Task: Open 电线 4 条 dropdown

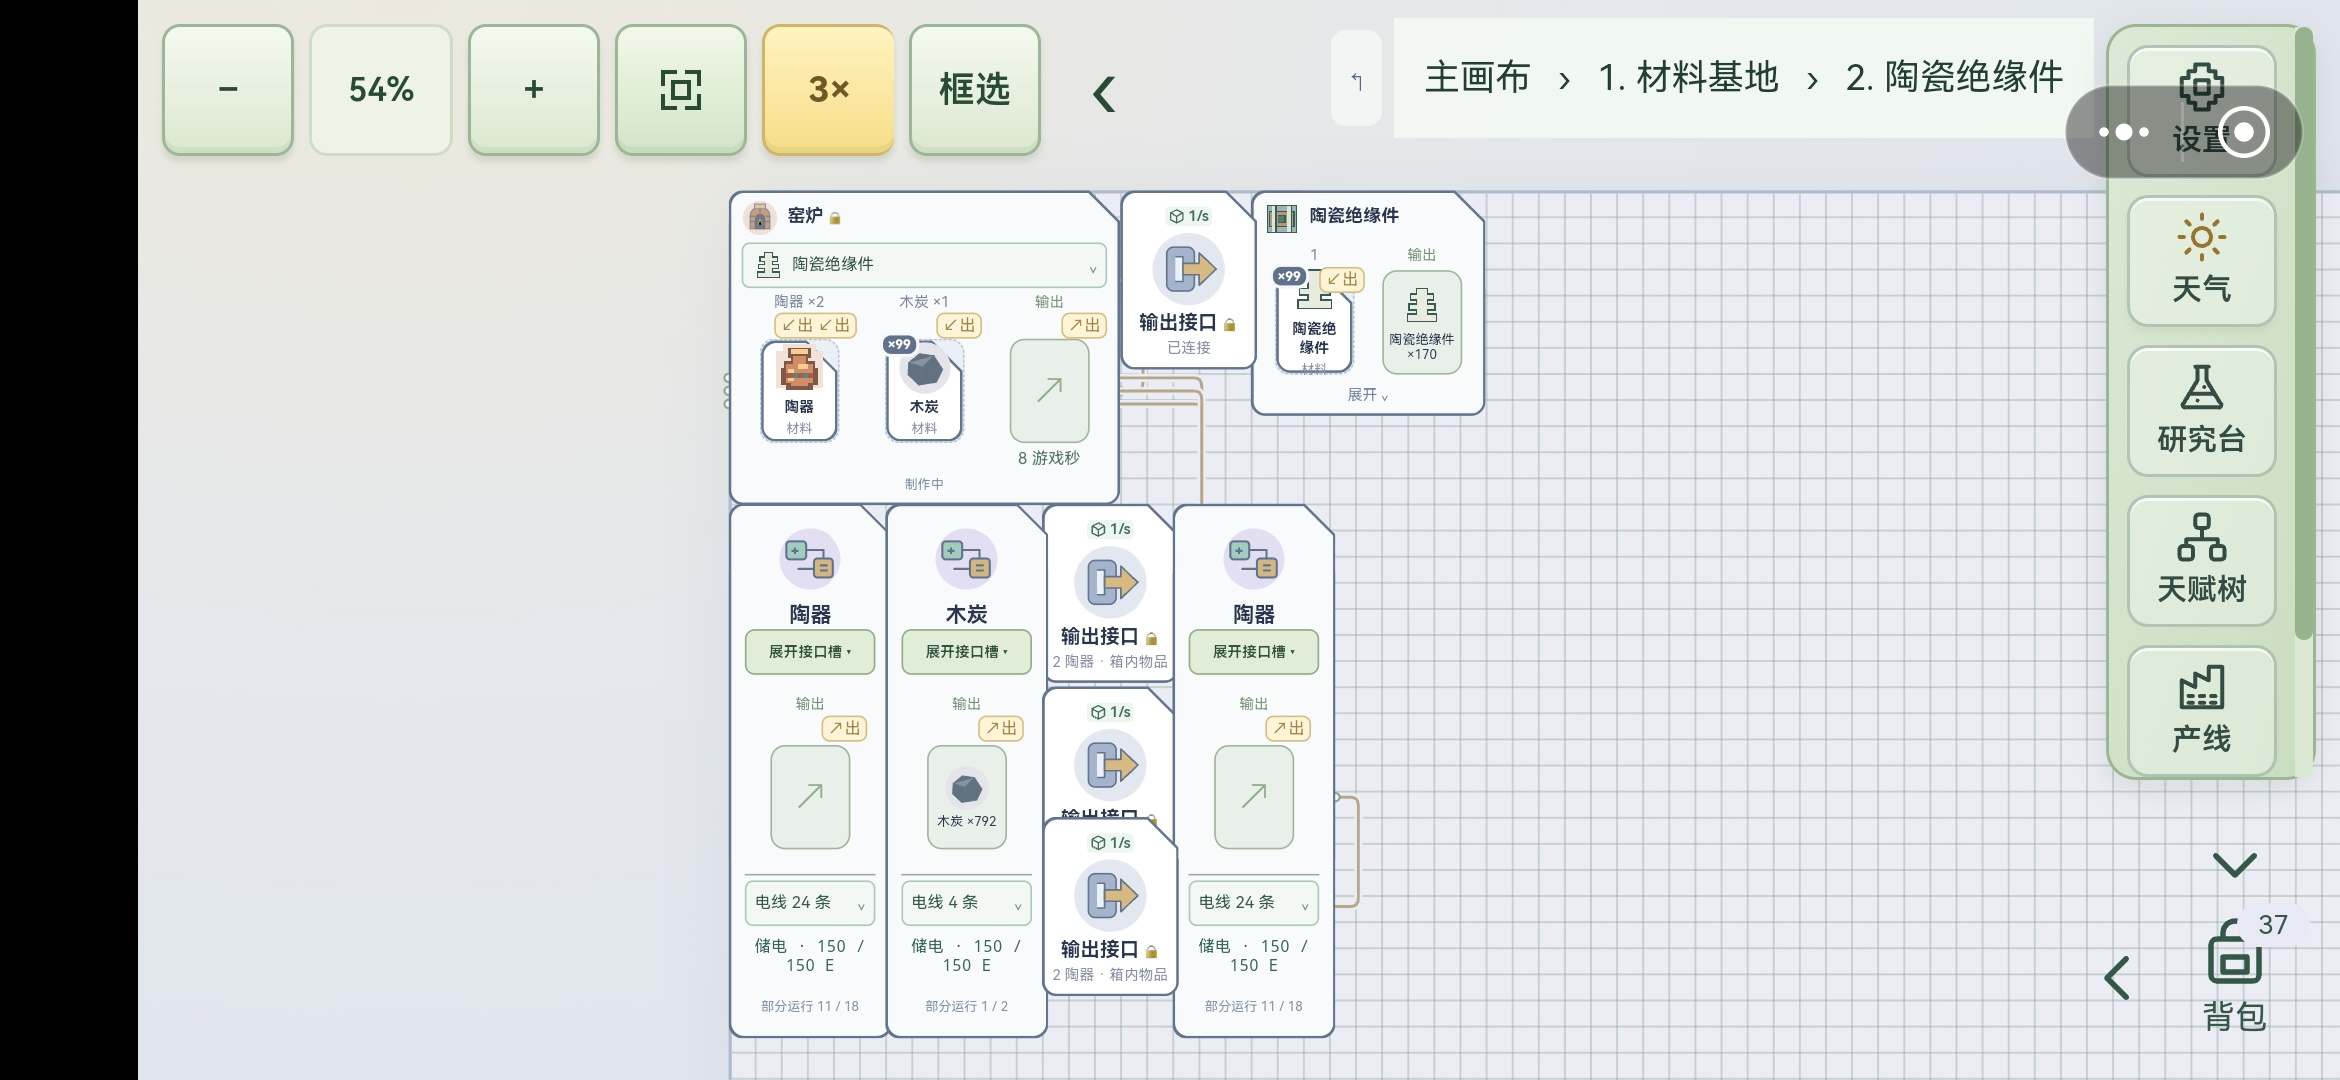Action: [x=966, y=902]
